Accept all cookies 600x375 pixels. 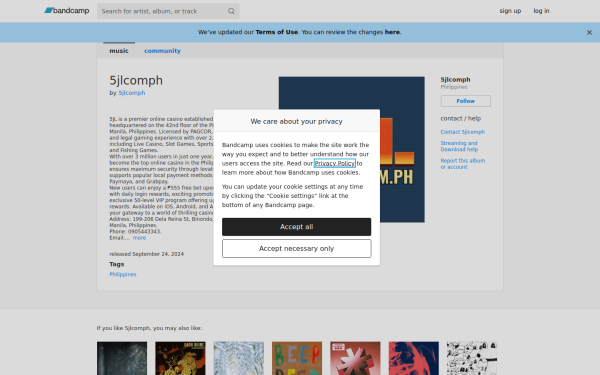(297, 227)
